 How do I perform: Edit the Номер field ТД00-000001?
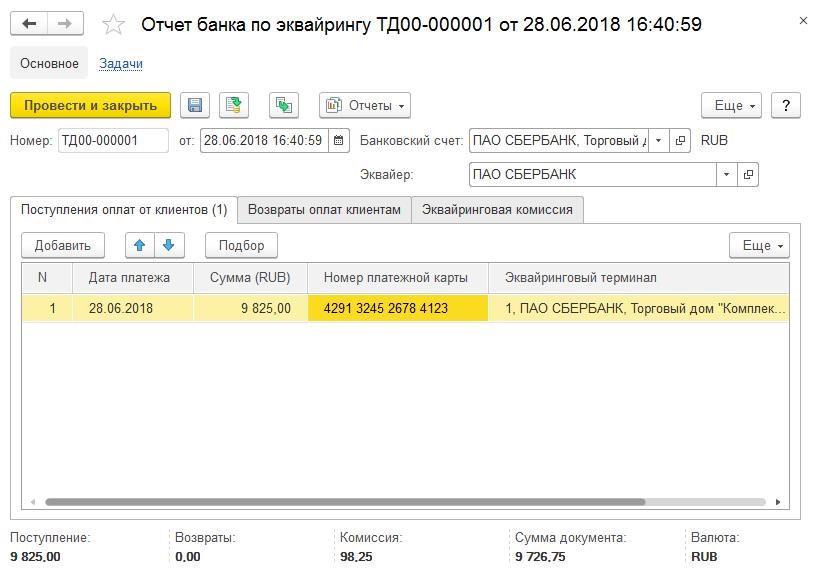pos(113,141)
